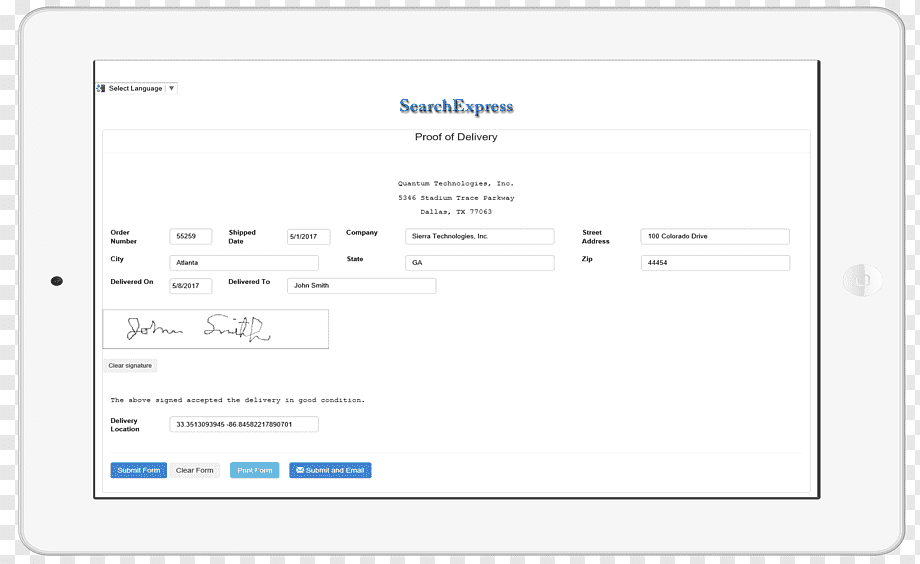920x564 pixels.
Task: Click the Print Form button
Action: 255,470
